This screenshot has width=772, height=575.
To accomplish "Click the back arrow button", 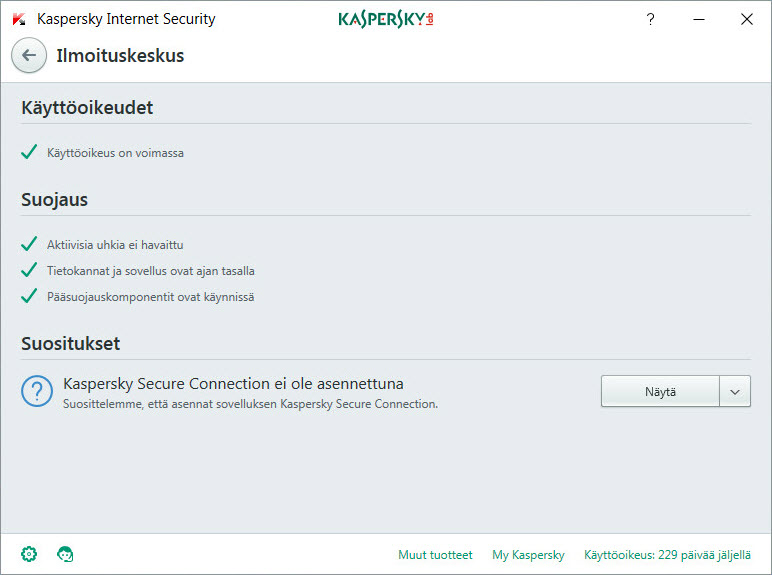I will tap(29, 56).
